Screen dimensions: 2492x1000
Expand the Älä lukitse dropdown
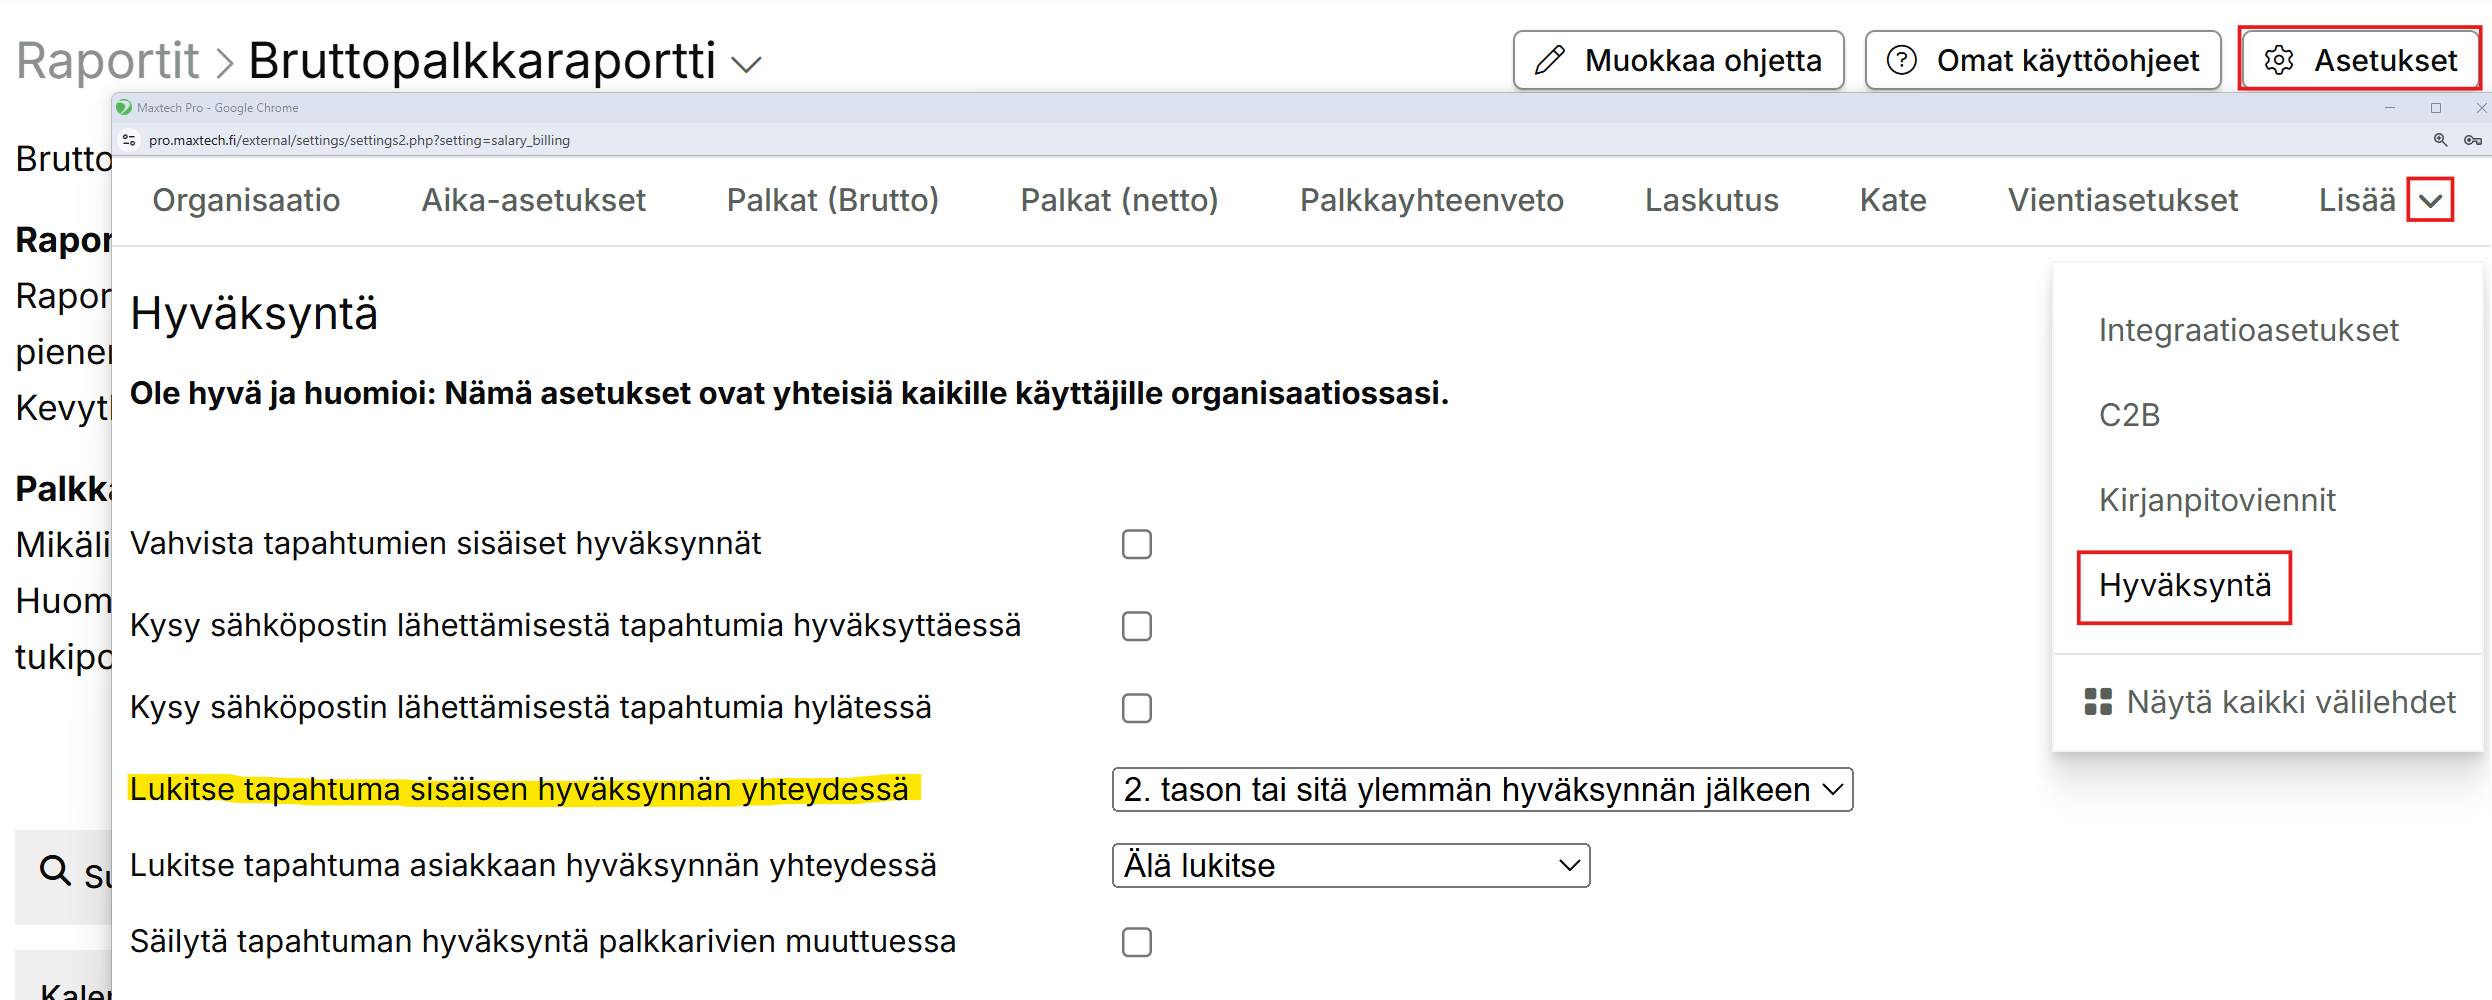click(x=1350, y=866)
